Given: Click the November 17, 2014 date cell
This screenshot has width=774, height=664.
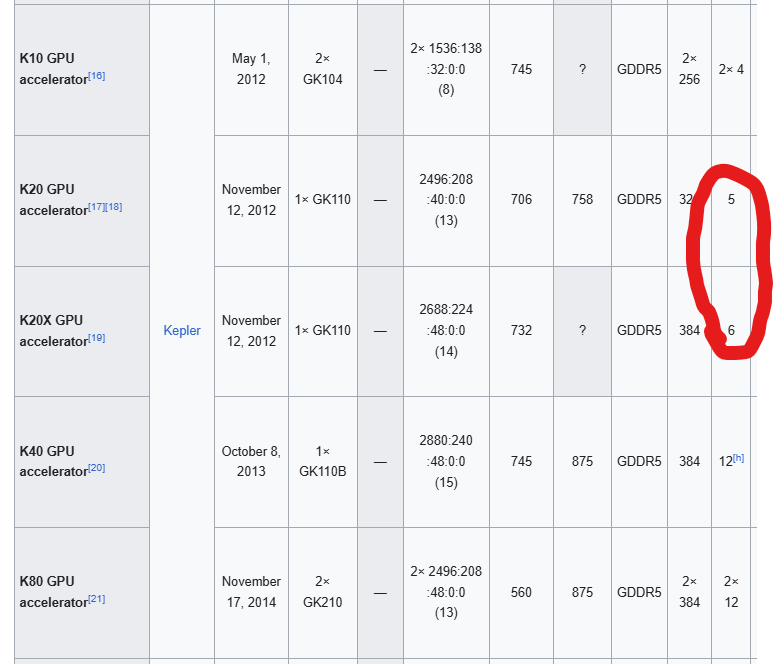Looking at the screenshot, I should [251, 592].
